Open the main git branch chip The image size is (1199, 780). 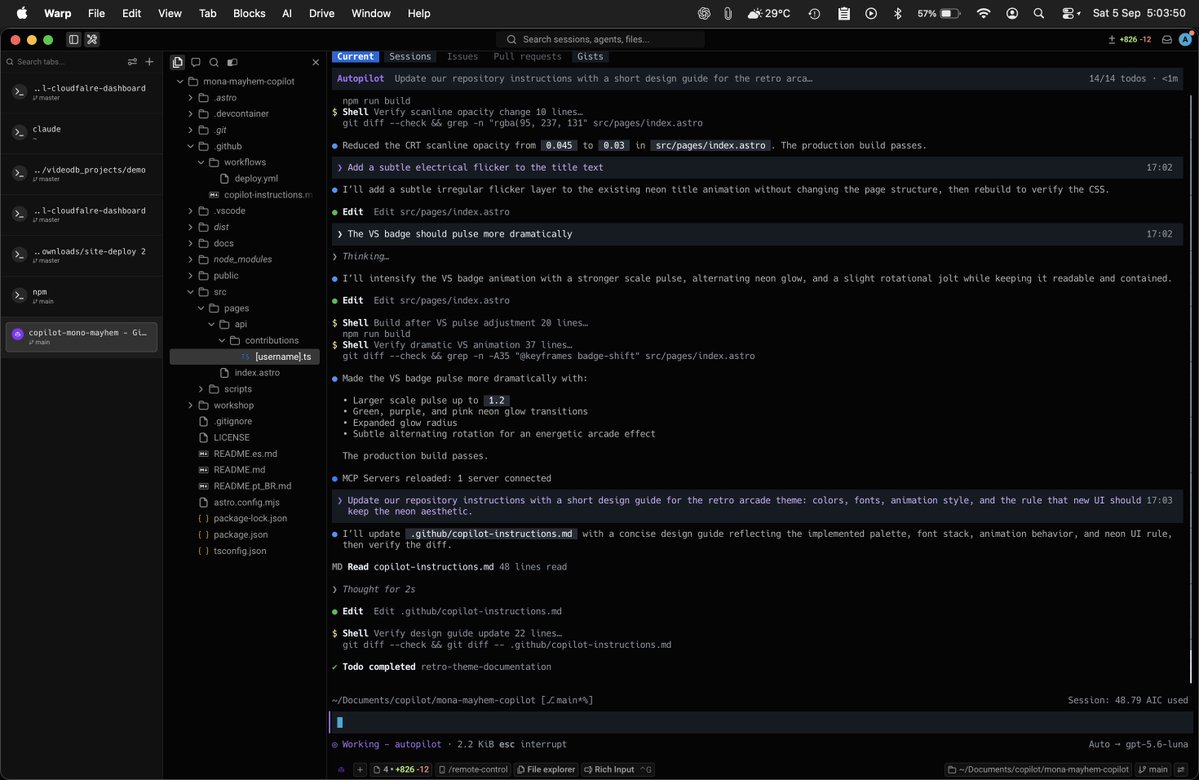1153,769
